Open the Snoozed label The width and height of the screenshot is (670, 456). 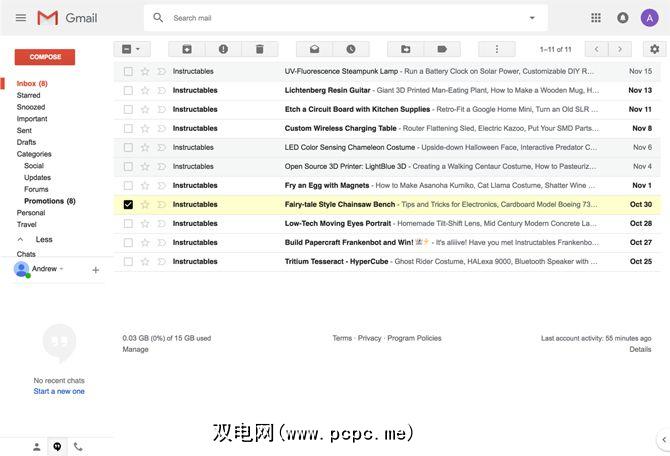(31, 107)
